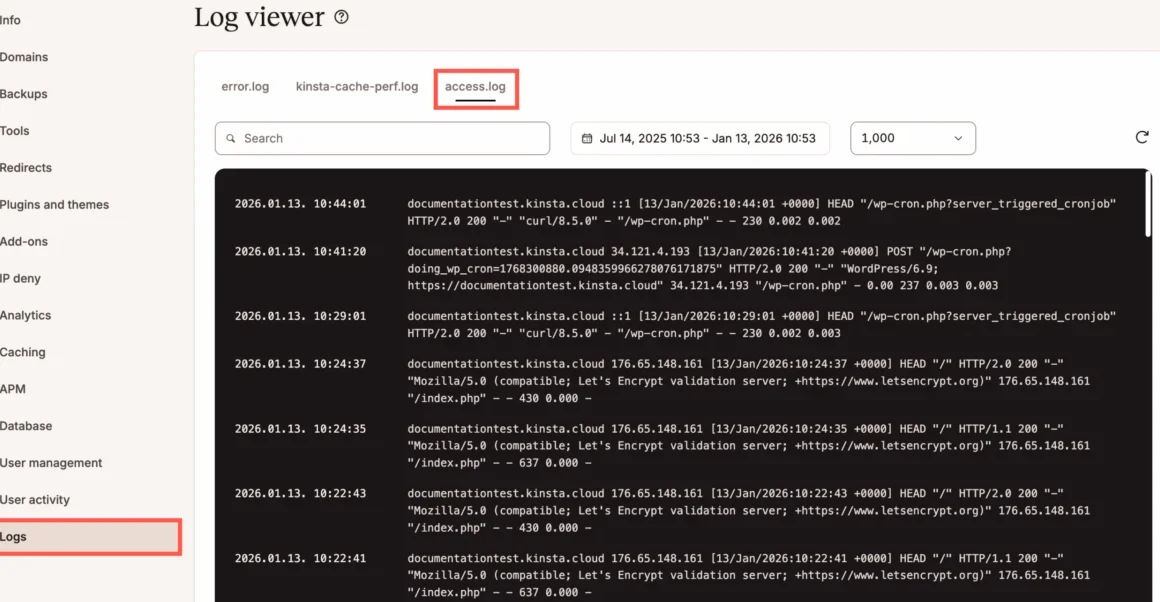The image size is (1160, 602).
Task: Click timestamp 2026.01.13. 10:44:01
Action: tap(300, 203)
